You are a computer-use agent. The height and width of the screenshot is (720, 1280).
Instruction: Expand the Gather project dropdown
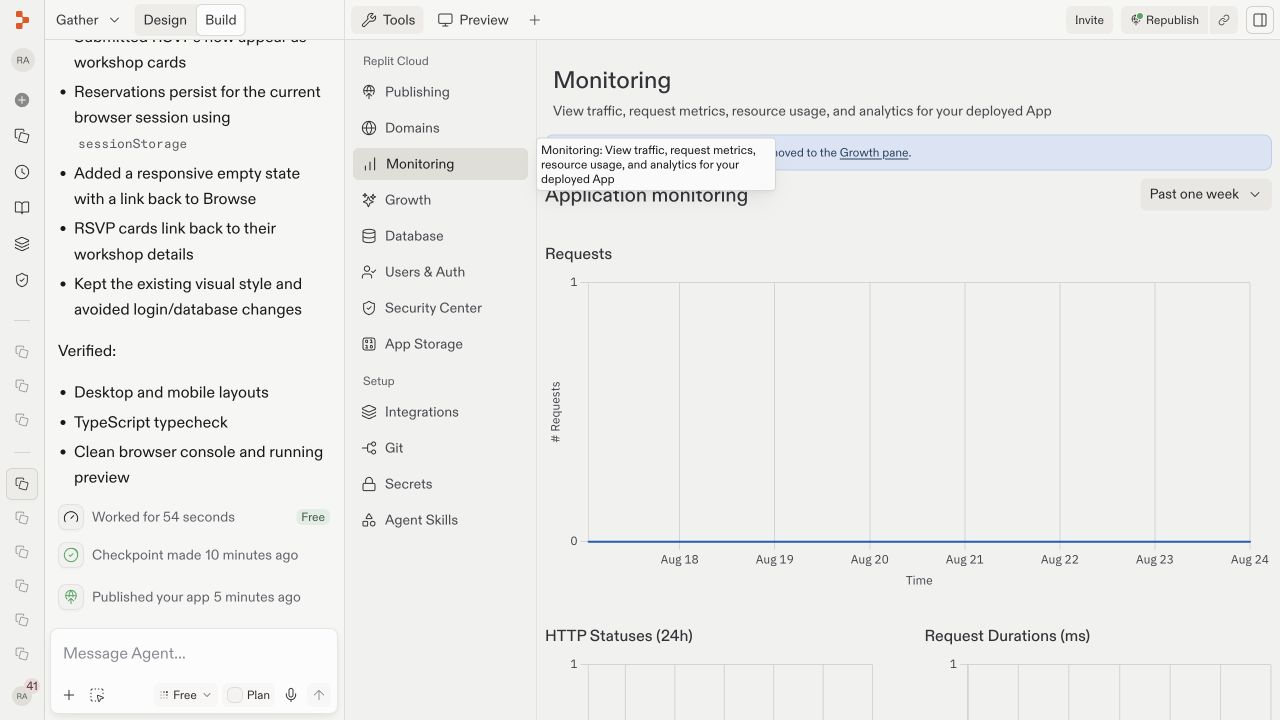pyautogui.click(x=88, y=20)
